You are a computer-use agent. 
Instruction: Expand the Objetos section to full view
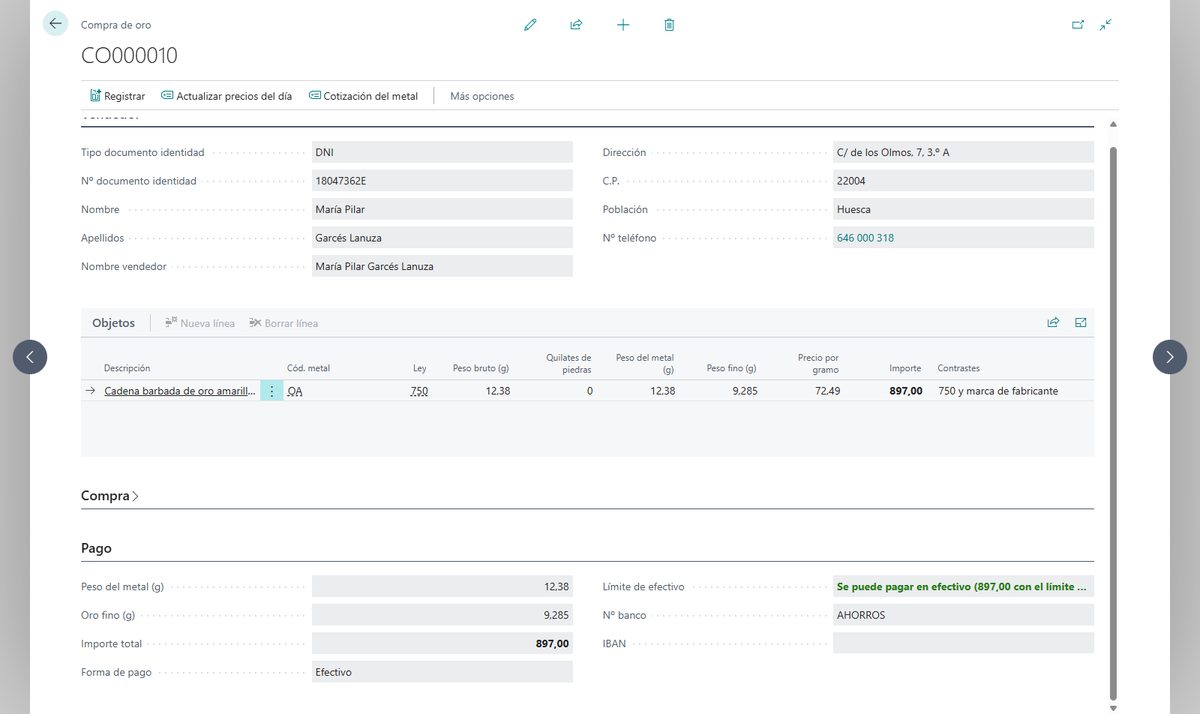[x=1081, y=323]
